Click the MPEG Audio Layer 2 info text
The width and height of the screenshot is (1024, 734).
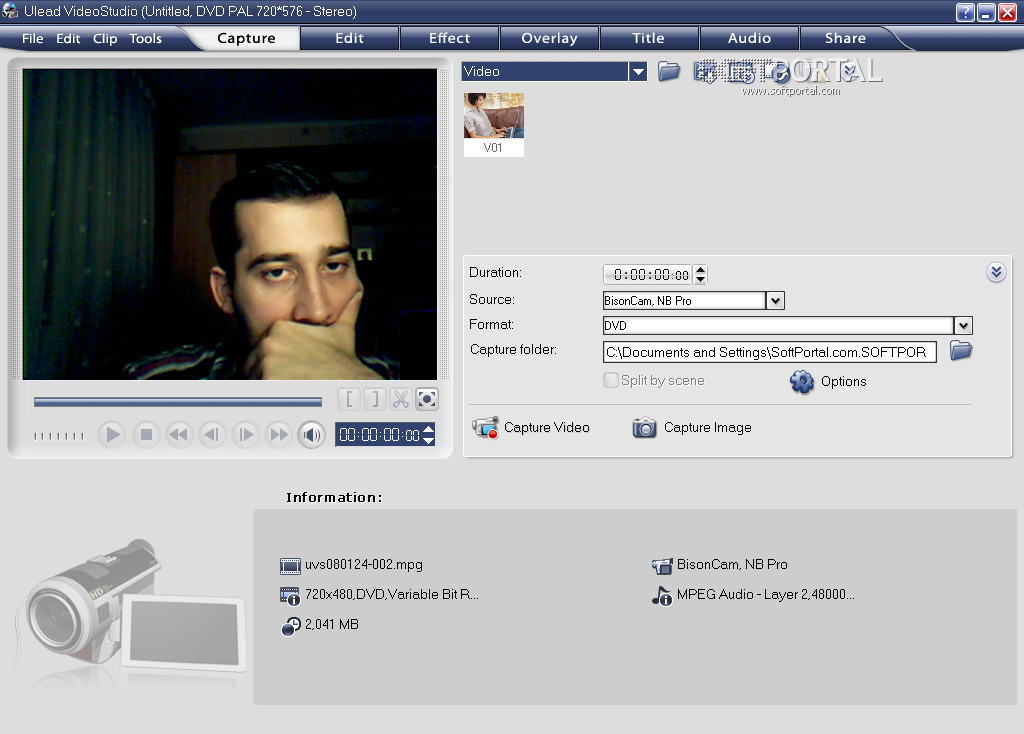click(x=765, y=594)
